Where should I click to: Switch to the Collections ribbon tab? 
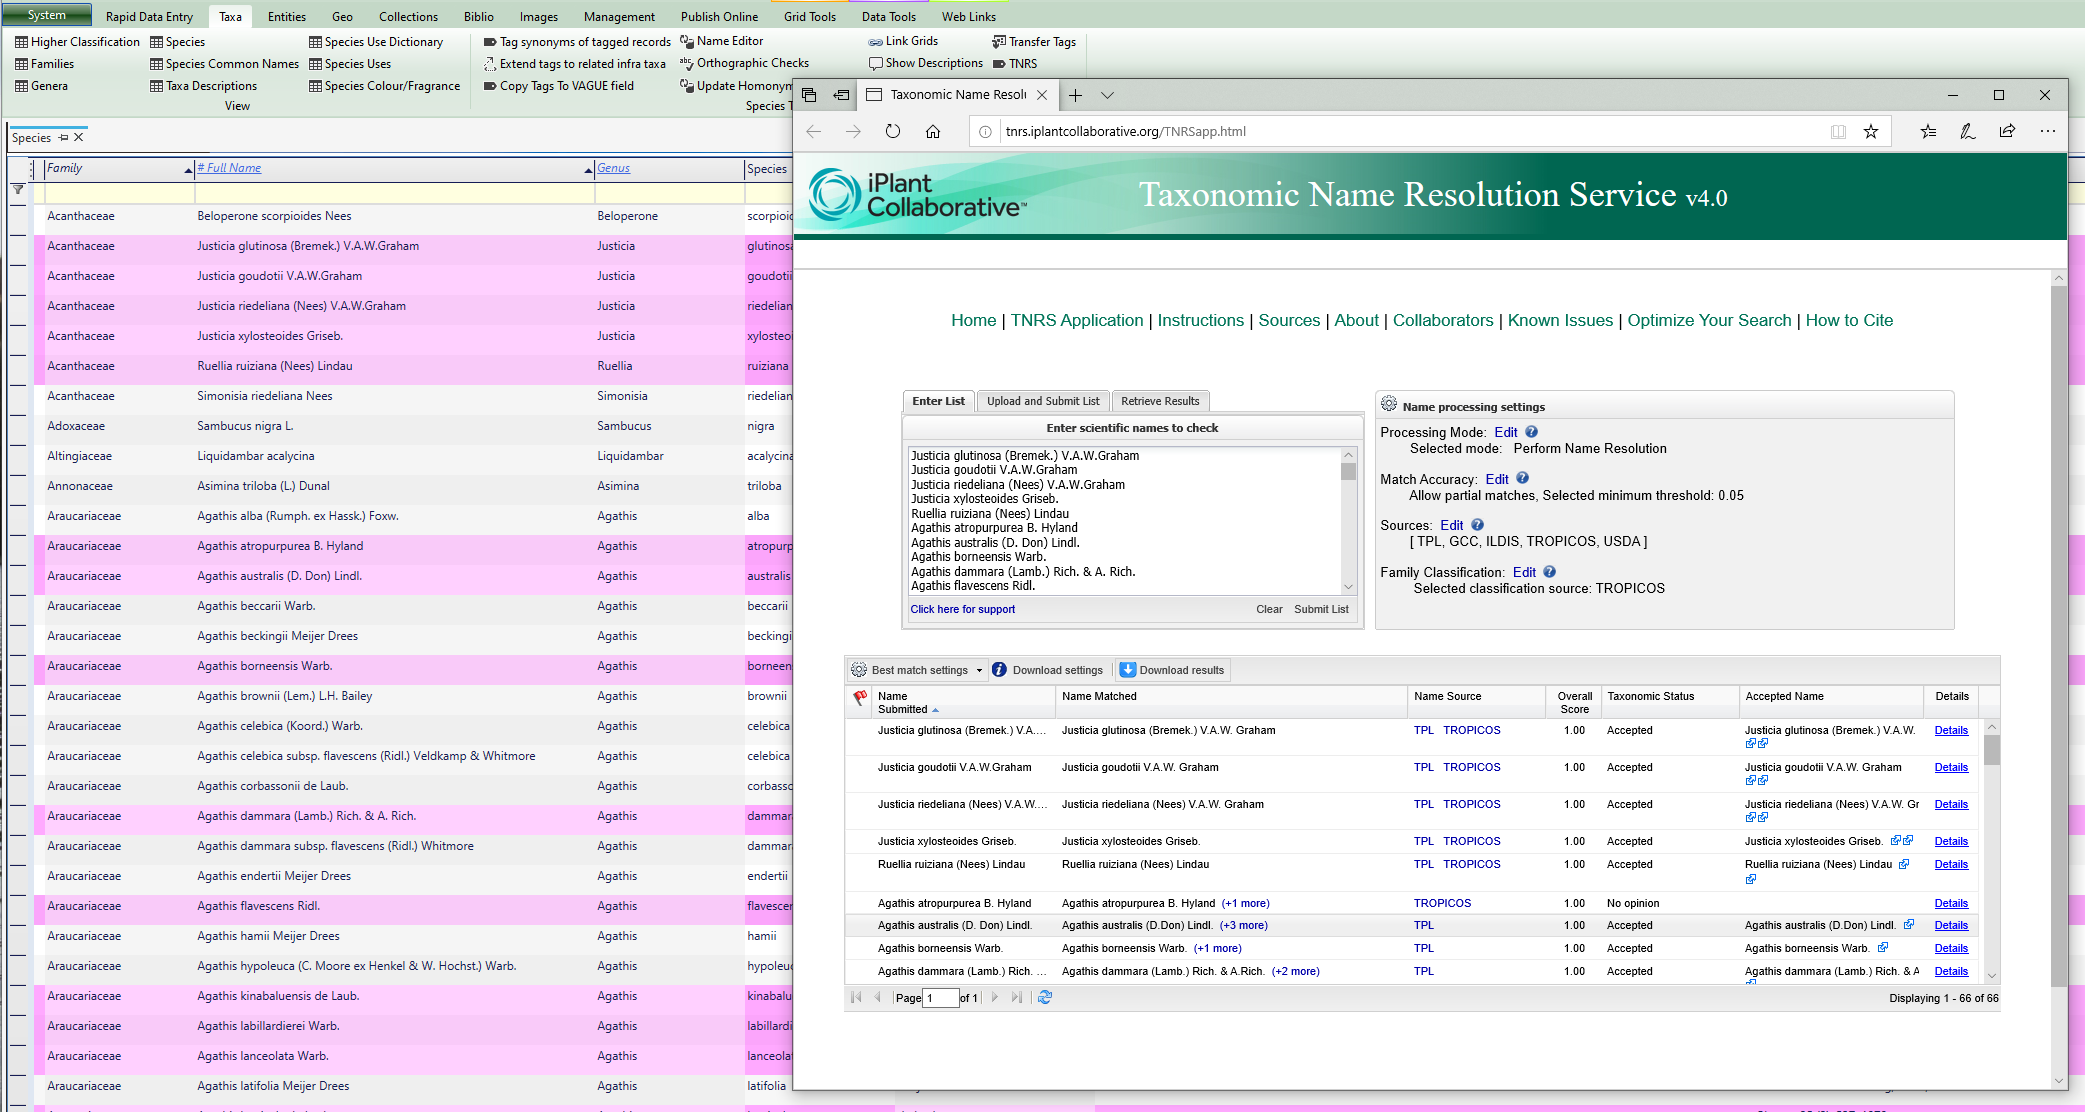[408, 16]
